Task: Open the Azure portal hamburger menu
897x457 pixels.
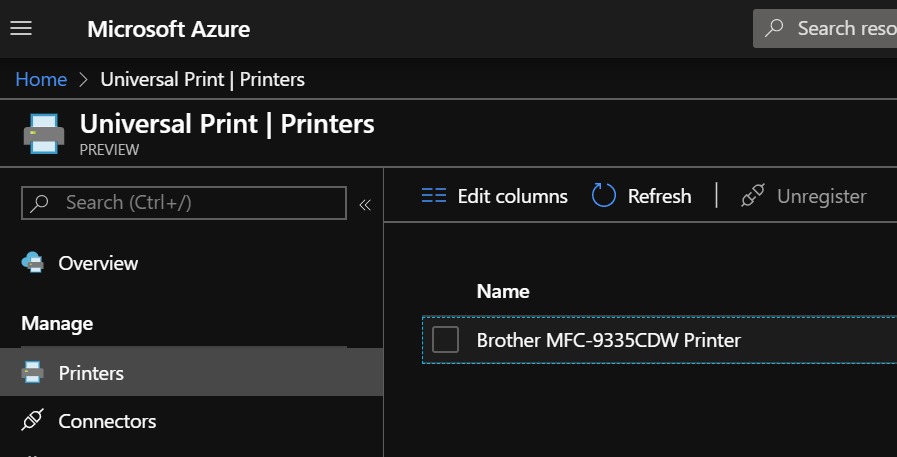Action: click(x=21, y=28)
